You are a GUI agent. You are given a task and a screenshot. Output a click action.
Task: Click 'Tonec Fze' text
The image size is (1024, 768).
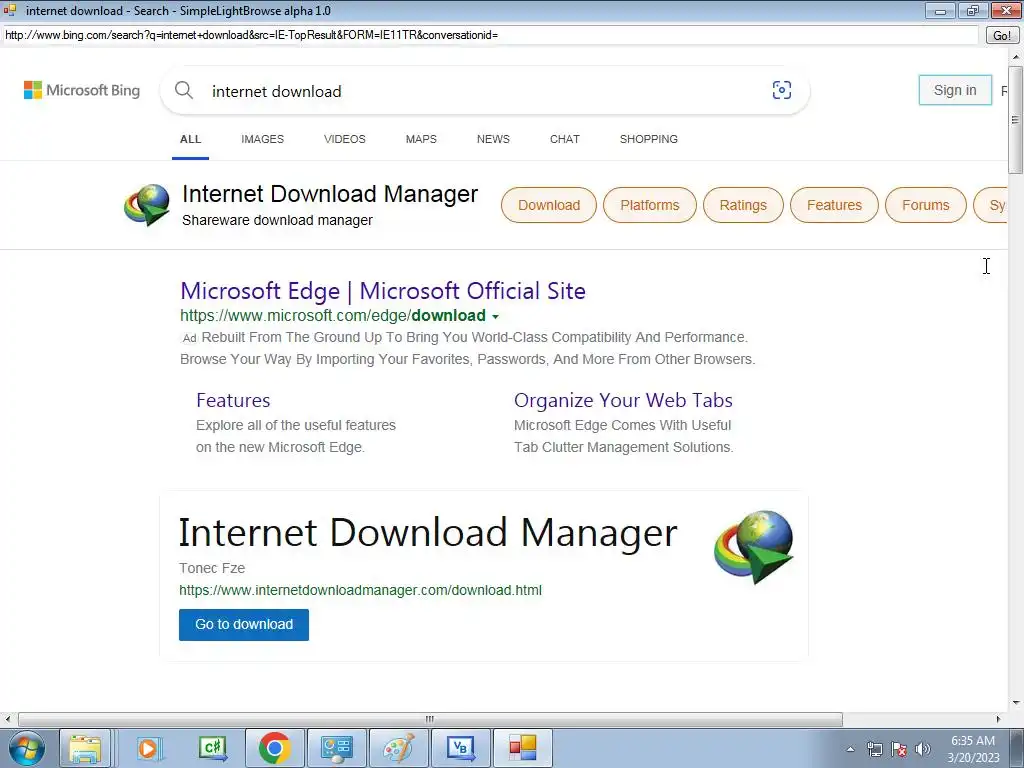point(212,568)
